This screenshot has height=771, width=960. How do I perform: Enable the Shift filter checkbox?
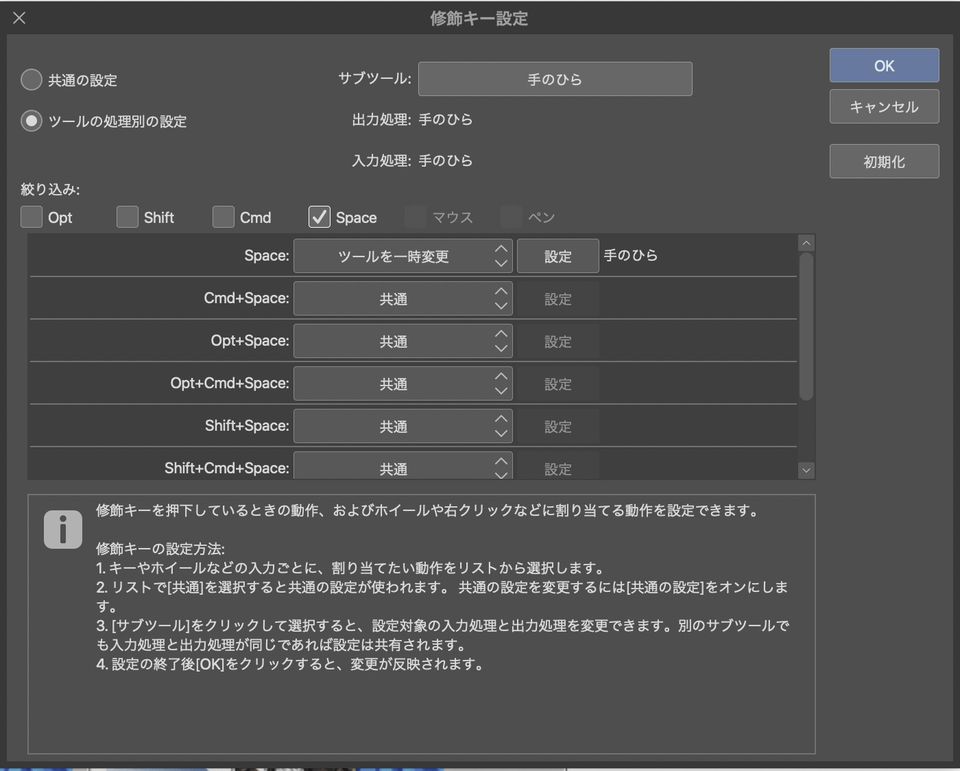pyautogui.click(x=127, y=216)
